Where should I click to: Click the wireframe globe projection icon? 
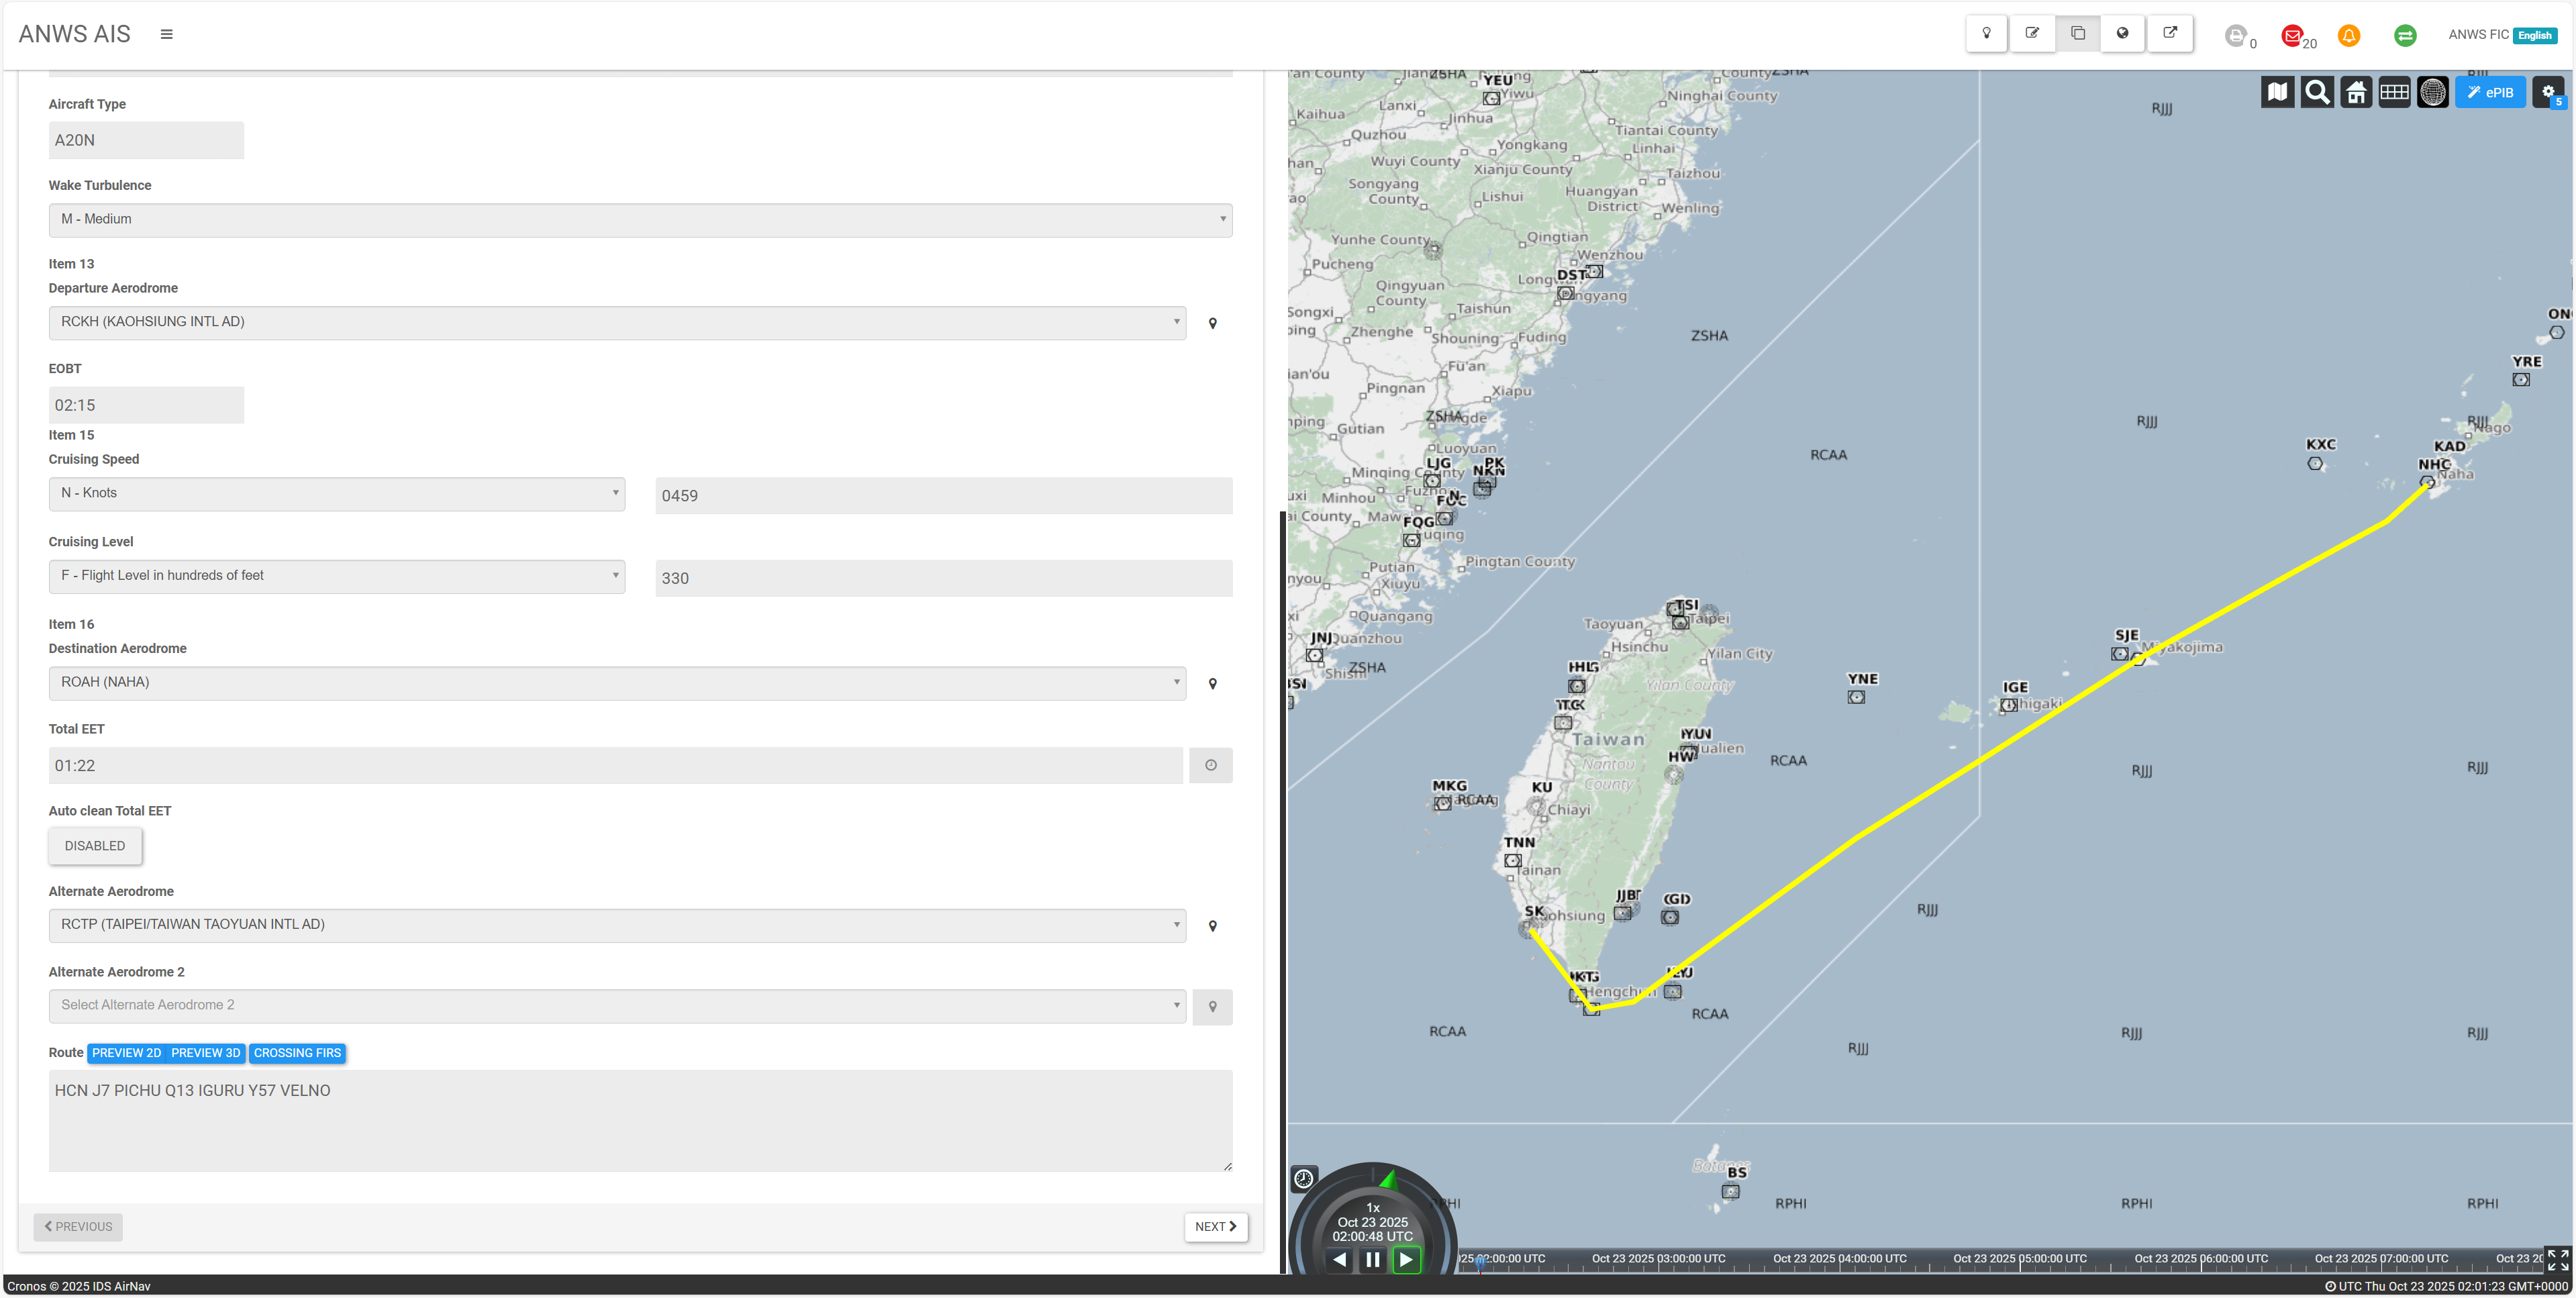[x=2432, y=92]
